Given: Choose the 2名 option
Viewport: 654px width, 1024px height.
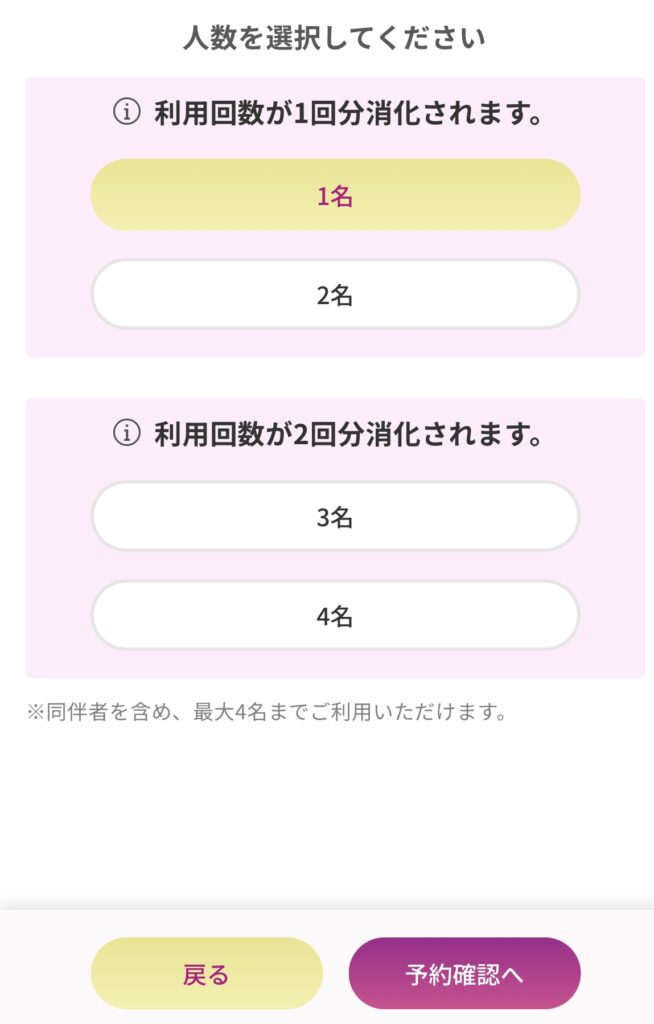Looking at the screenshot, I should point(335,295).
